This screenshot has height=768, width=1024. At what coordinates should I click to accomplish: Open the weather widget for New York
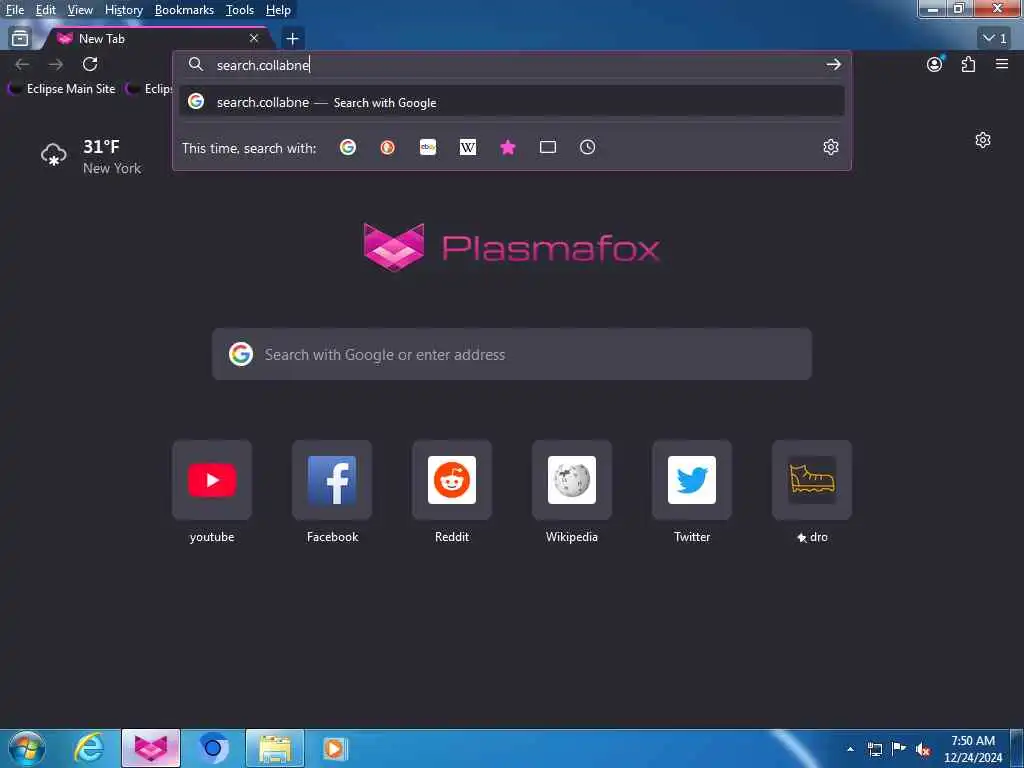[91, 157]
